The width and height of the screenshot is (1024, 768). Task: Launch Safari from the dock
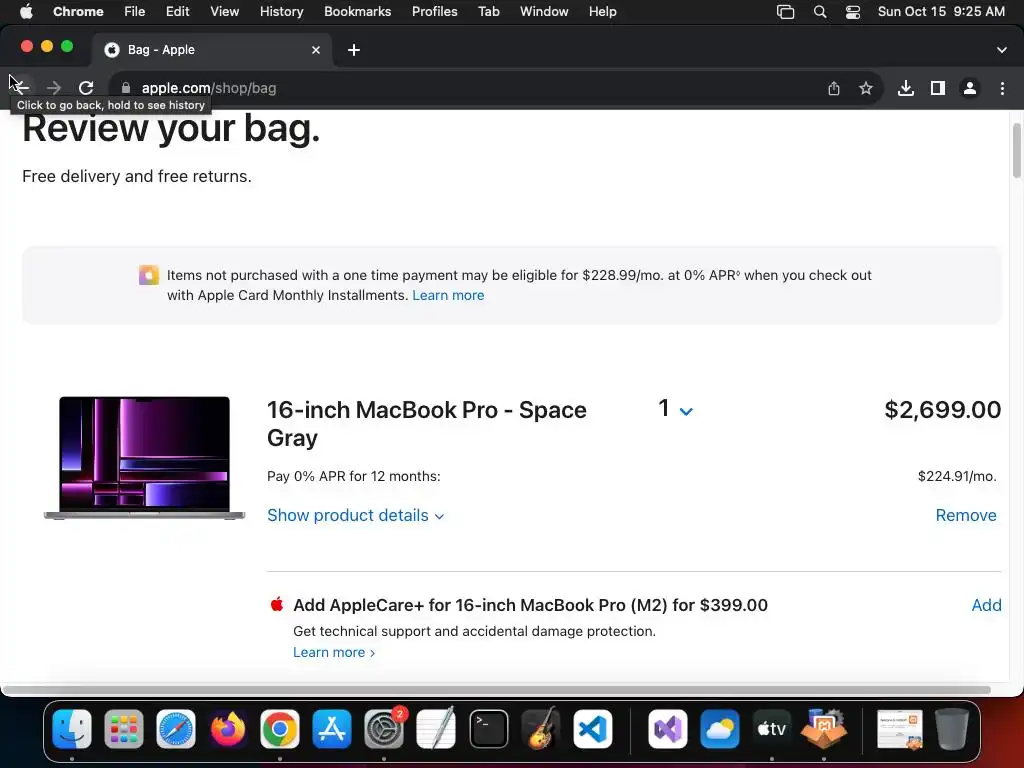point(176,728)
